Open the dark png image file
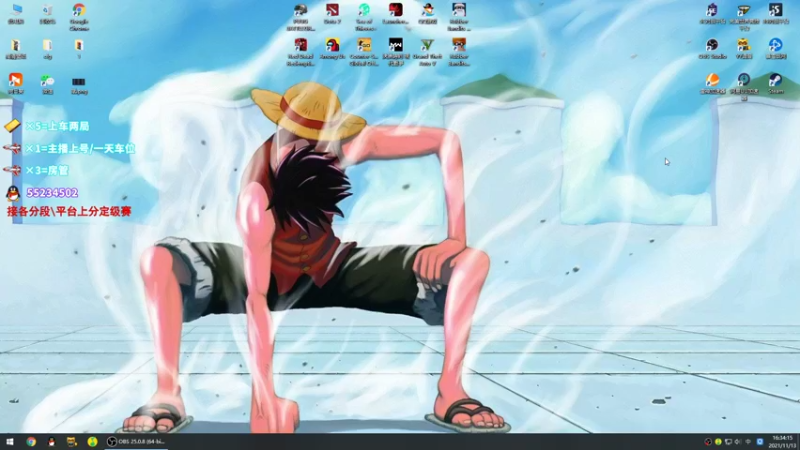Screen dimensions: 800x450 [x=79, y=85]
